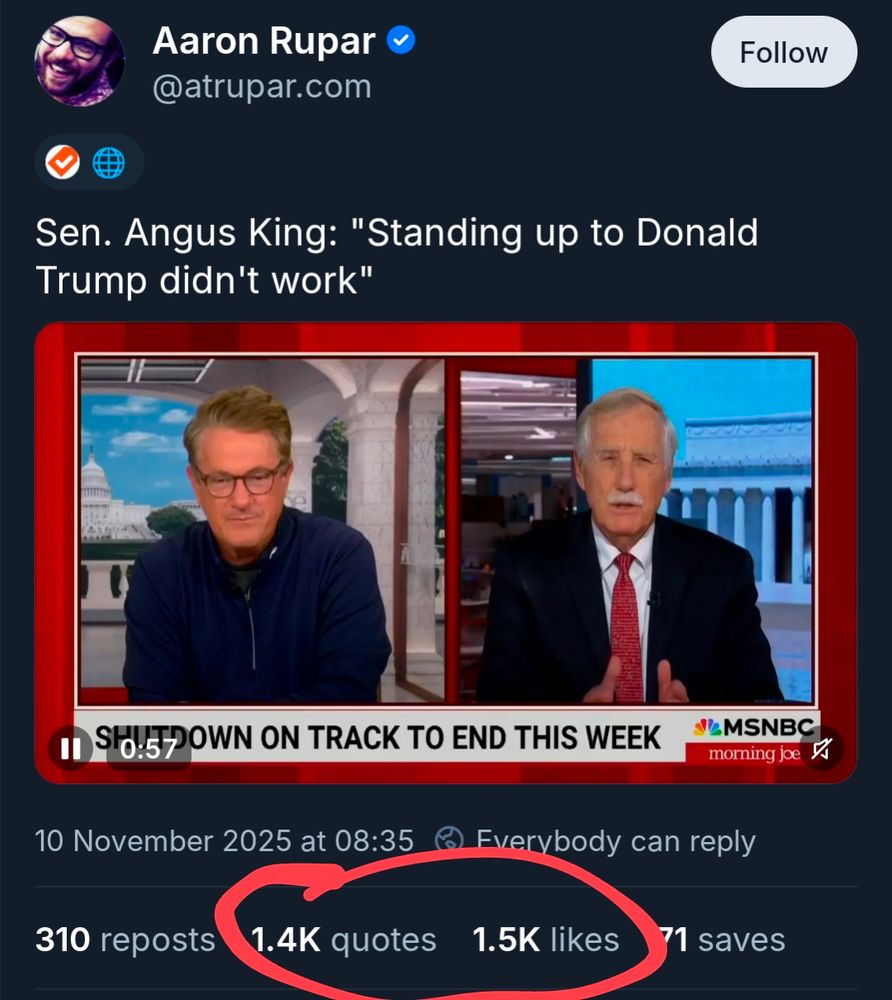Open the 1.4K quotes list
This screenshot has height=1000, width=892.
[x=344, y=939]
